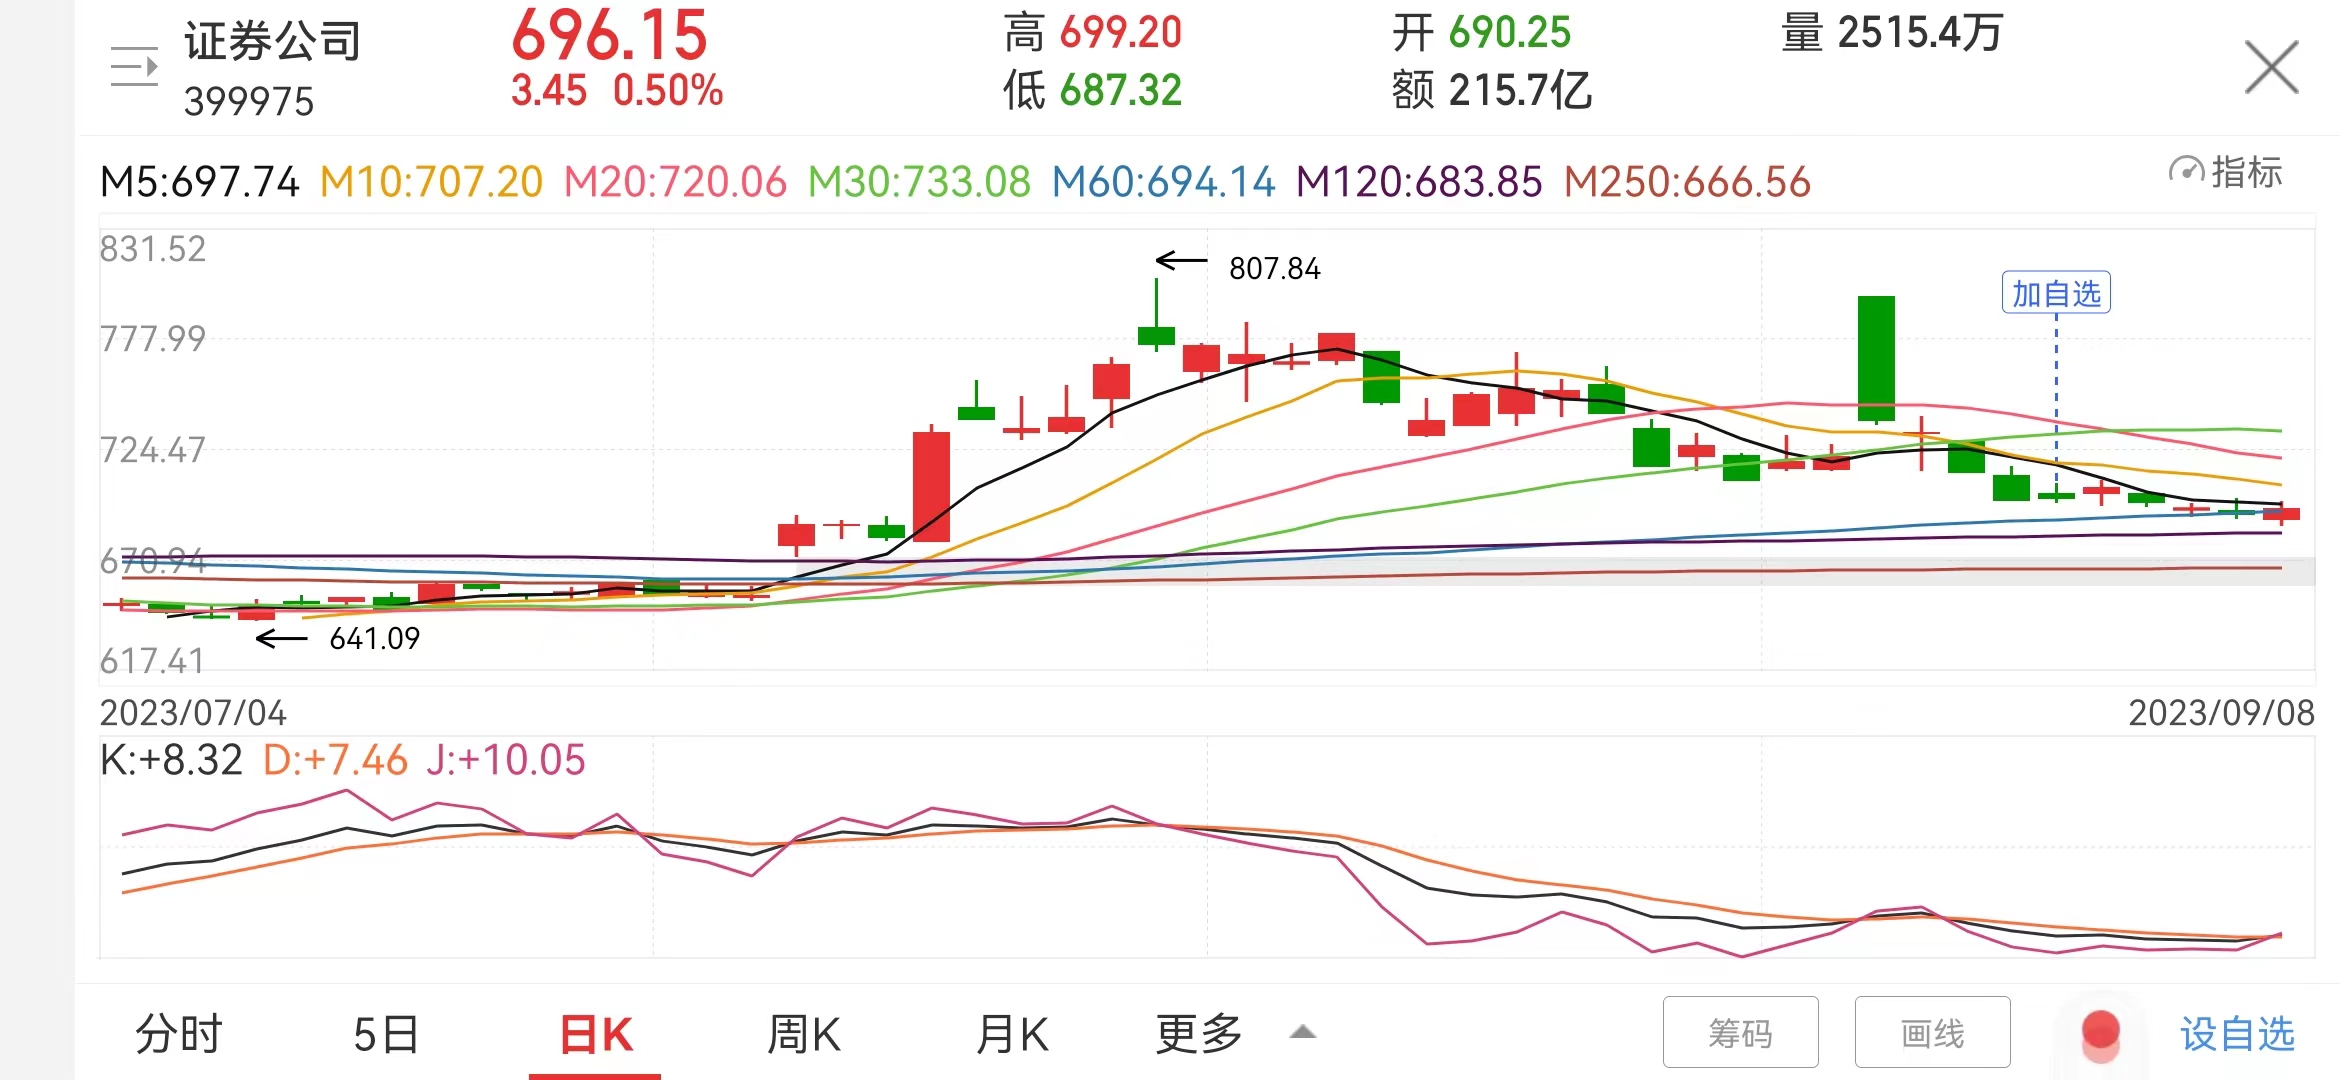Screen dimensions: 2340x1080
Task: Select the M20:720.06 moving average label
Action: (675, 182)
